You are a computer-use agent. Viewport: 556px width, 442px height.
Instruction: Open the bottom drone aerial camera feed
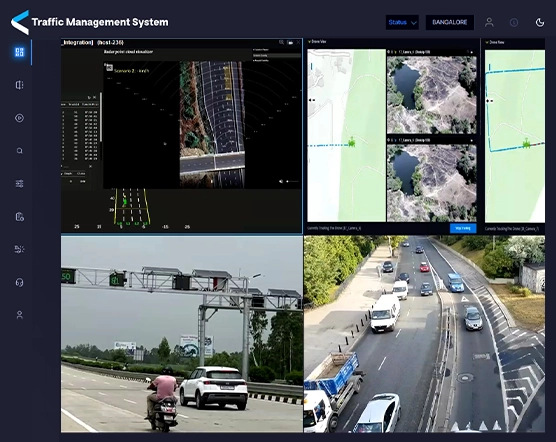(432, 183)
